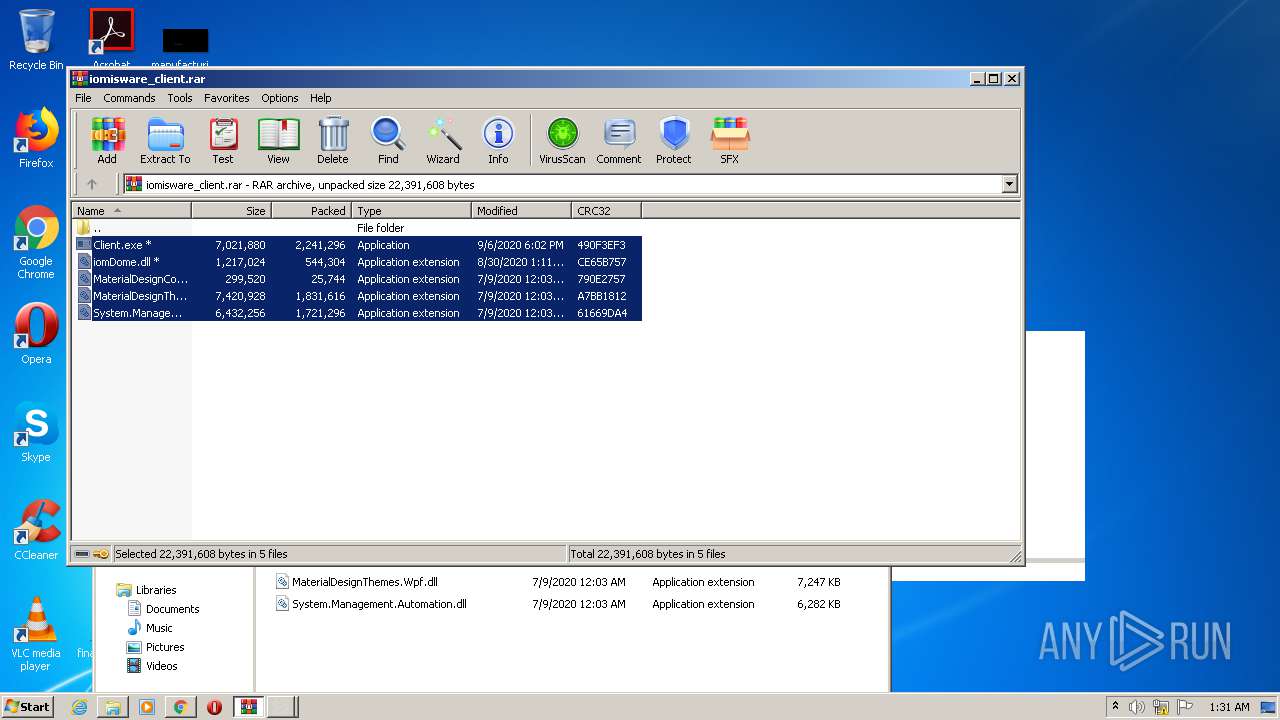1280x720 pixels.
Task: Run VirusScan on the archive
Action: pos(562,141)
